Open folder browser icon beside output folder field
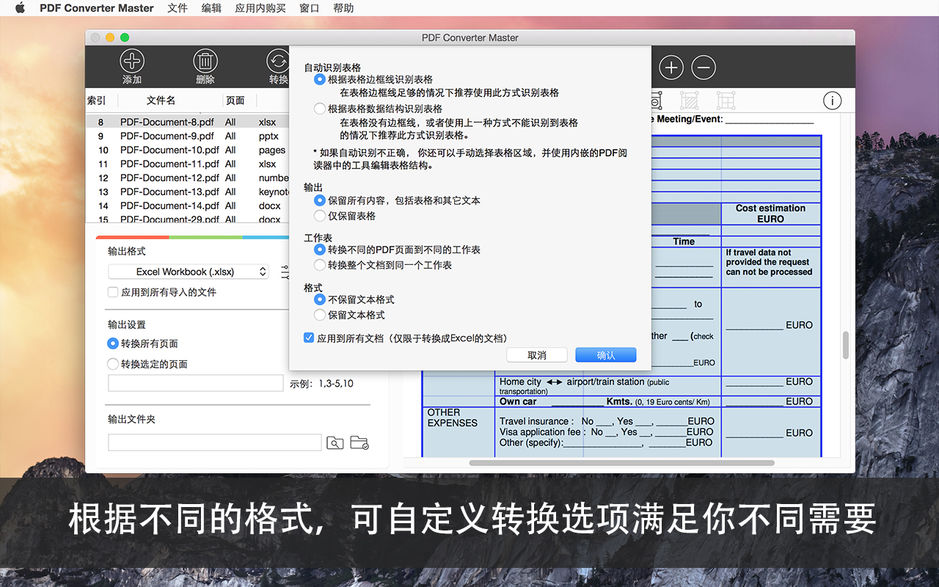Image resolution: width=939 pixels, height=587 pixels. 359,443
